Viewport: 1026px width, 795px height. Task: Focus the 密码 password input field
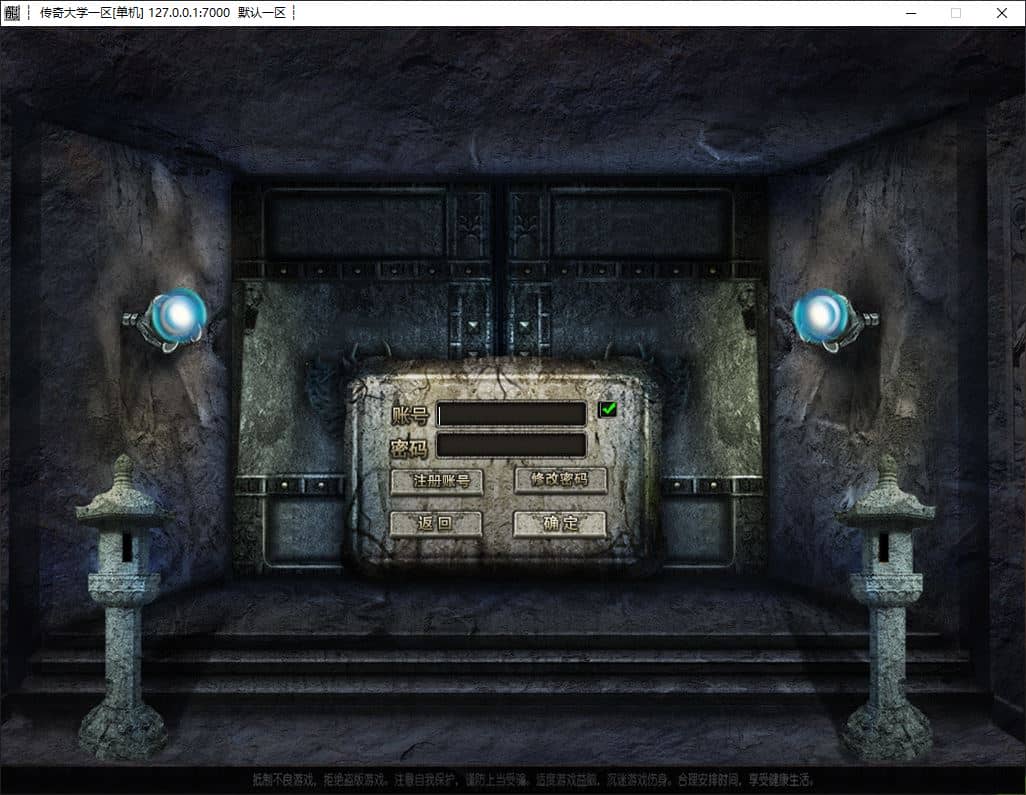click(x=512, y=446)
